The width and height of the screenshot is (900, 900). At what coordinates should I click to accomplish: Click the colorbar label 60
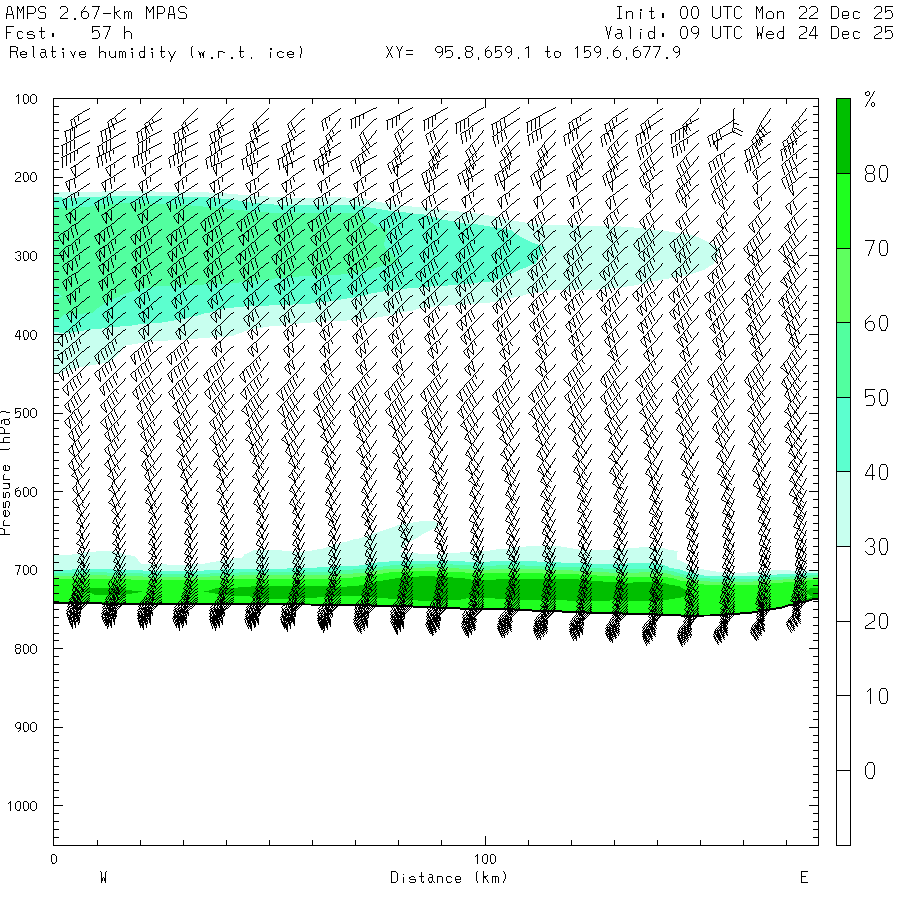[x=876, y=323]
